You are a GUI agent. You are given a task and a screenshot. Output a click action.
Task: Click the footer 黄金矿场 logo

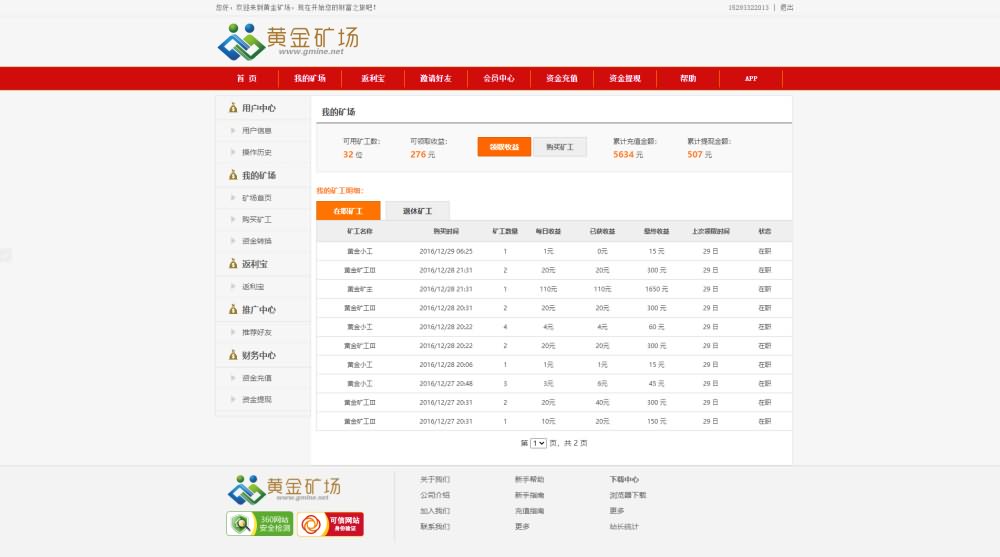(284, 489)
